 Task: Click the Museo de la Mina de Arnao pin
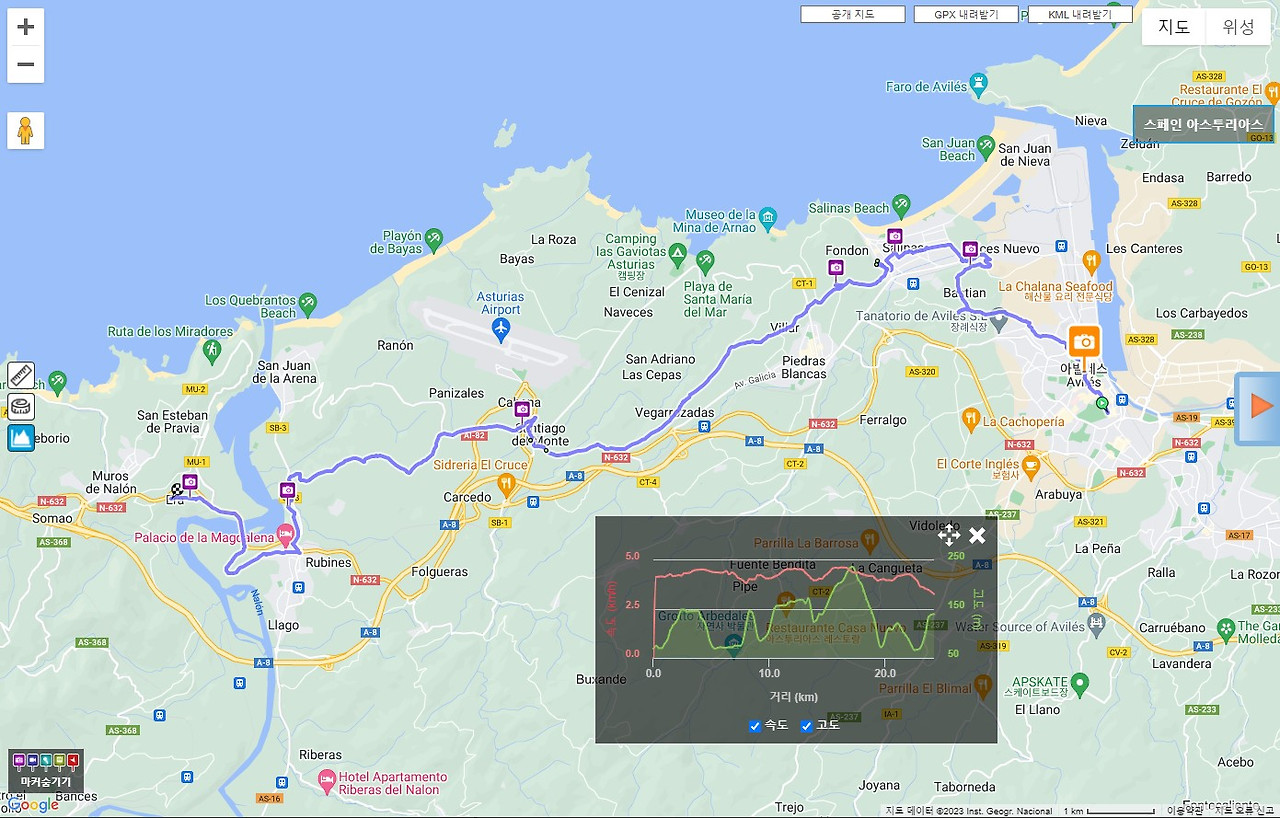[767, 216]
